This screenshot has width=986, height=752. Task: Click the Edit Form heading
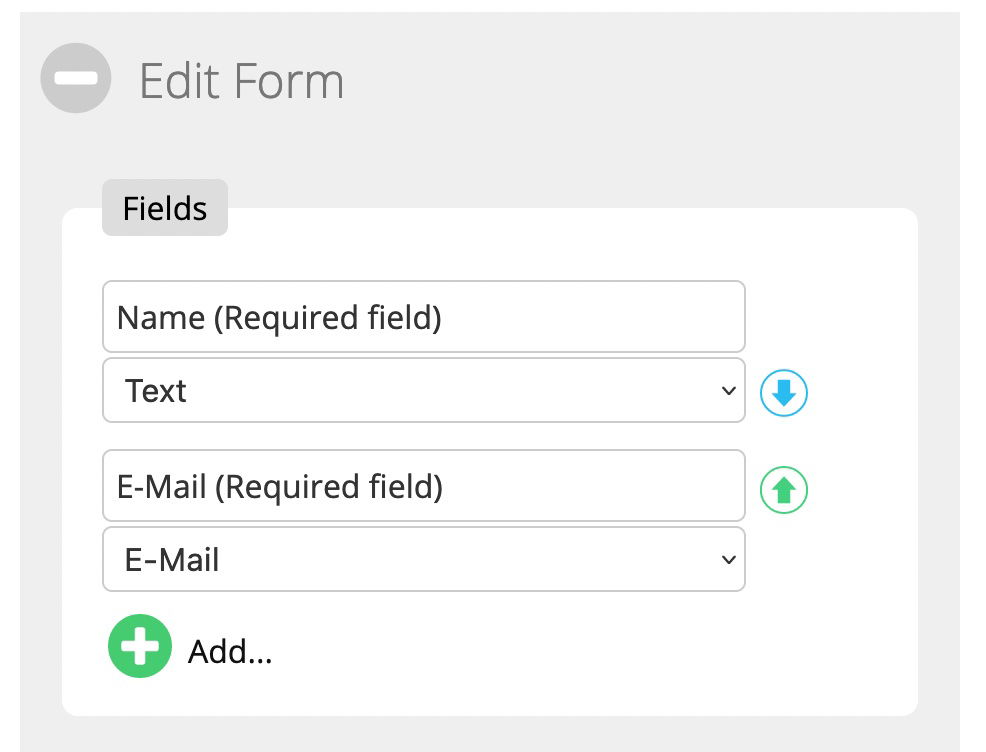[241, 81]
